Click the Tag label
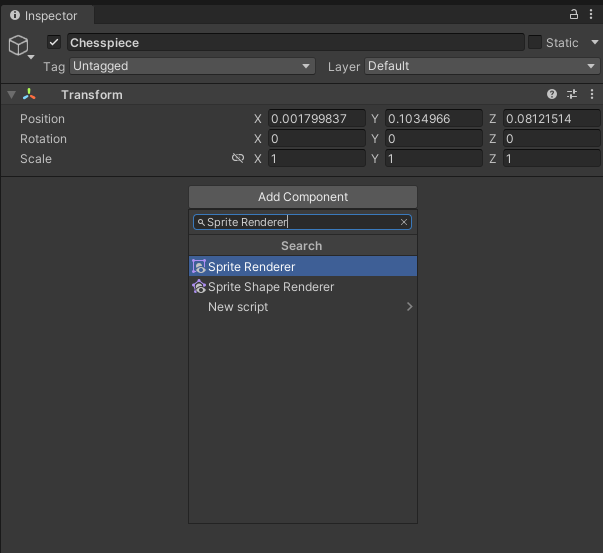 click(54, 67)
